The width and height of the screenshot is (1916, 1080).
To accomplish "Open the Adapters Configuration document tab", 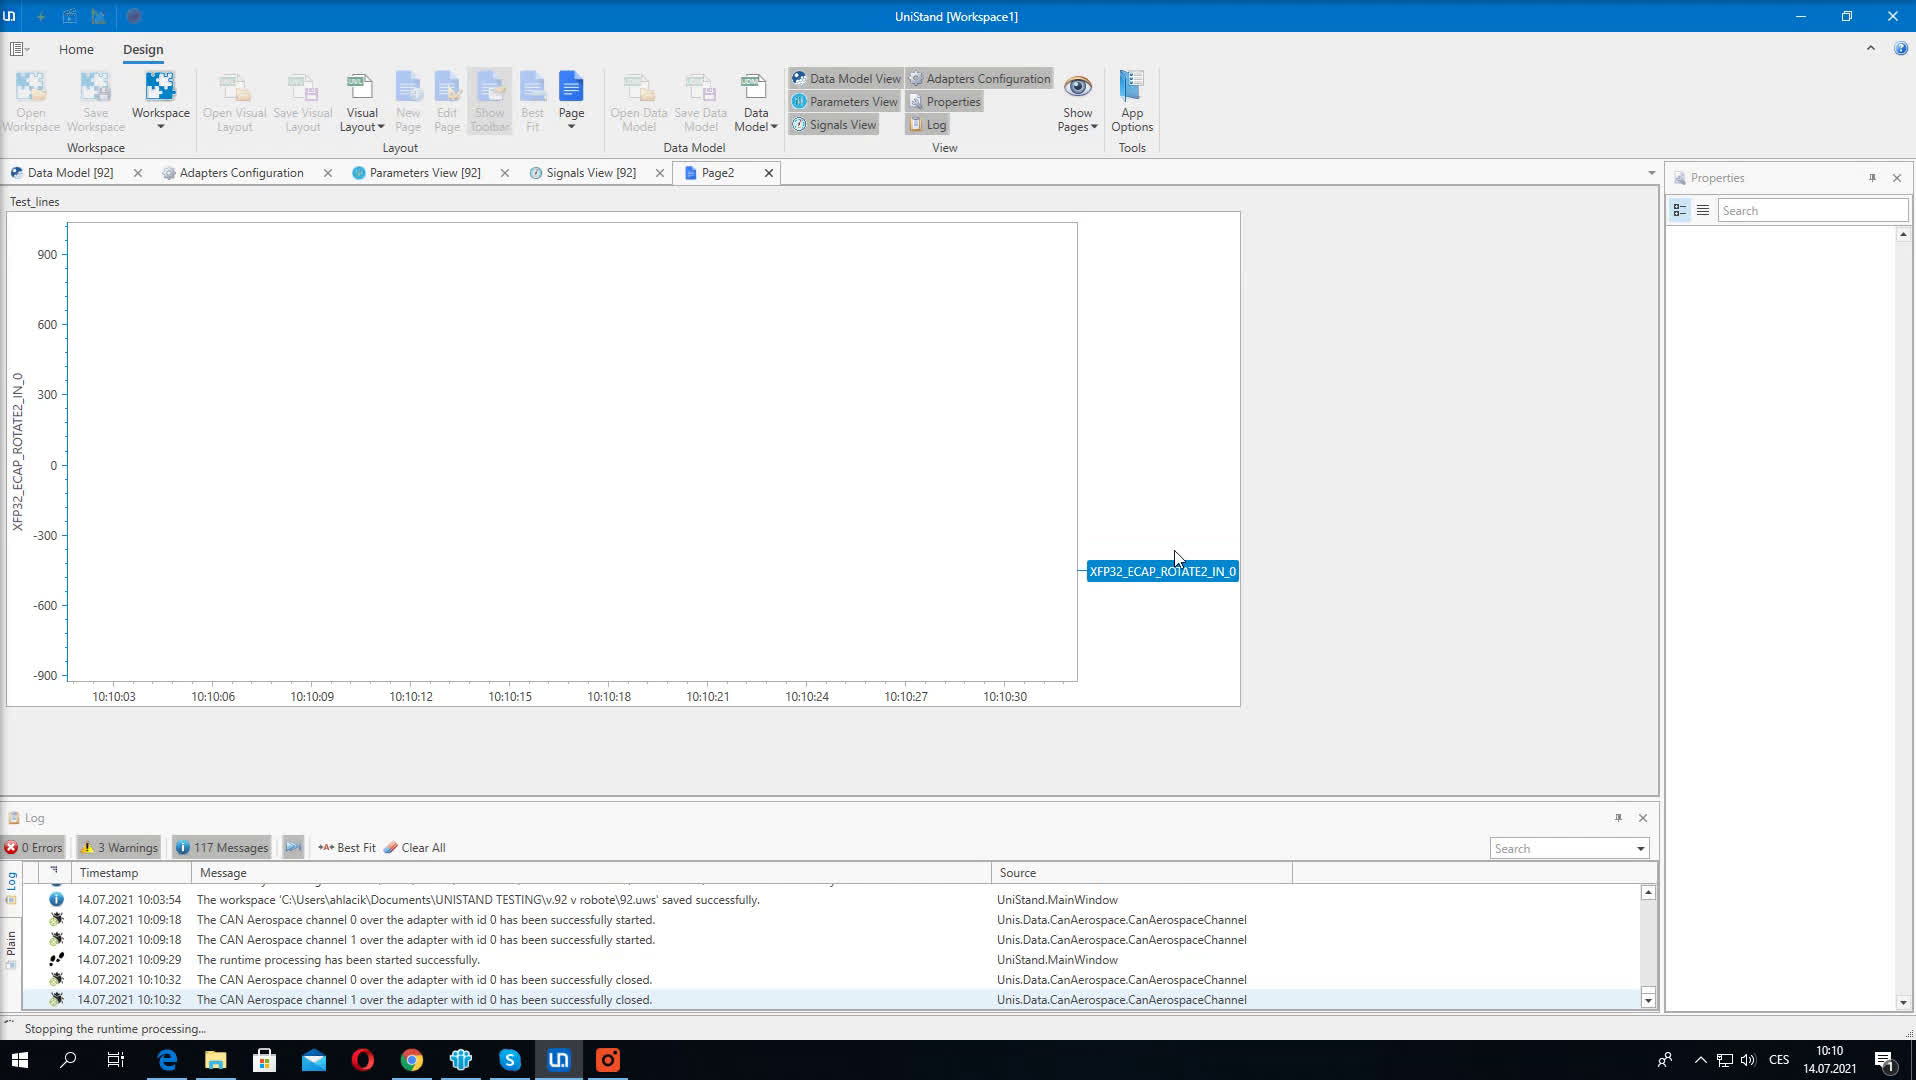I will click(240, 173).
